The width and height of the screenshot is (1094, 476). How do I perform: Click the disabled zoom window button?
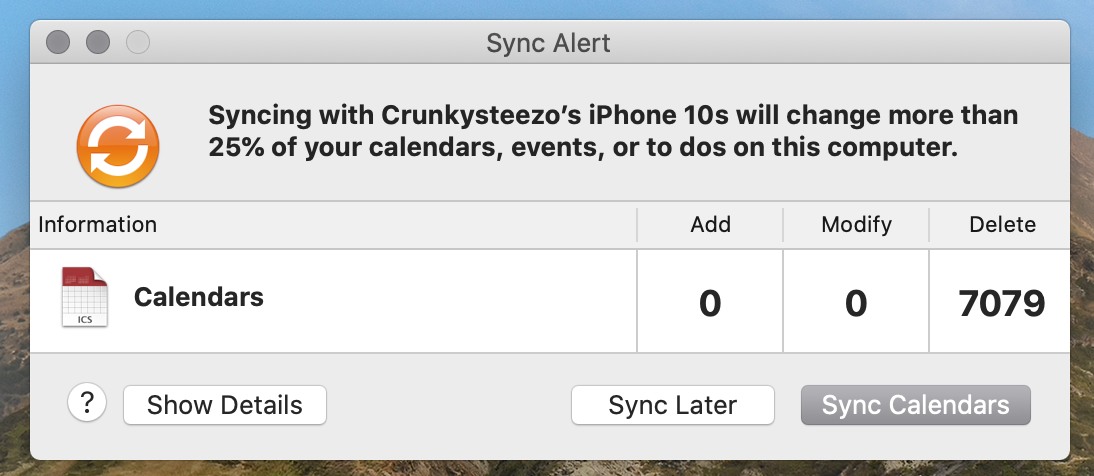click(137, 42)
